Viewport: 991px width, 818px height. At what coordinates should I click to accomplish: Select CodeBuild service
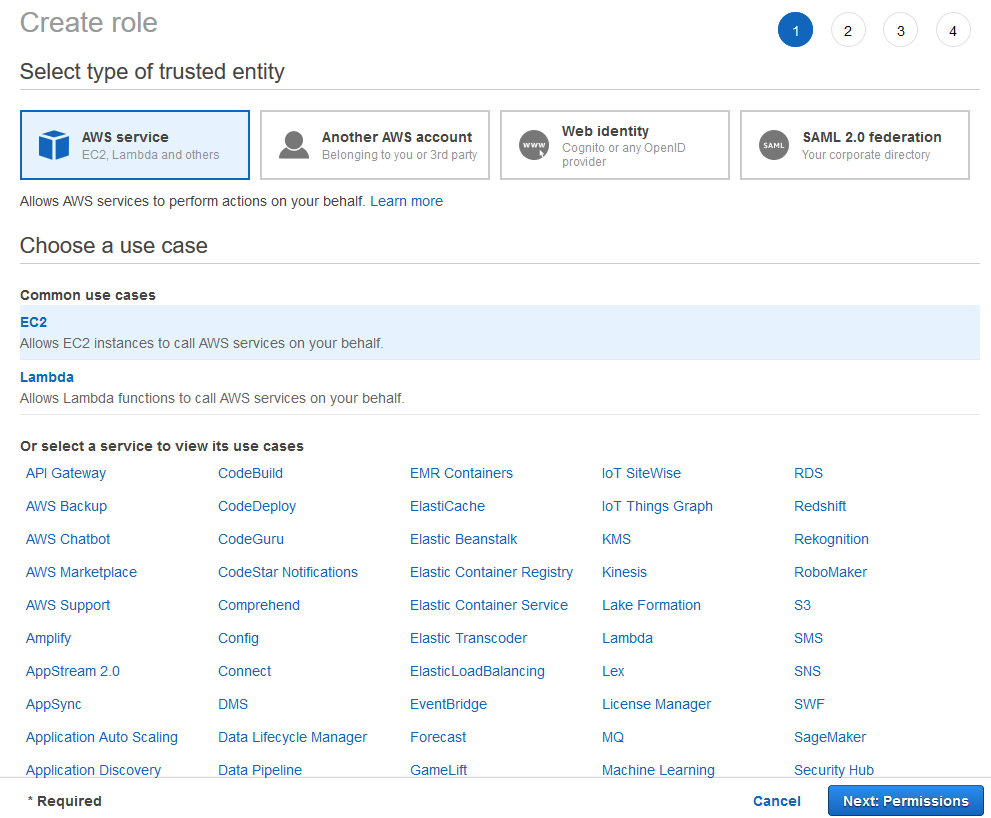(x=250, y=473)
